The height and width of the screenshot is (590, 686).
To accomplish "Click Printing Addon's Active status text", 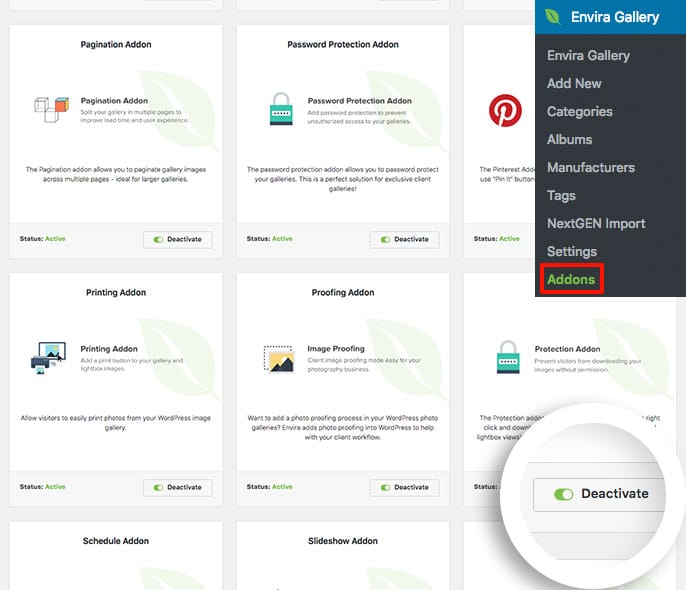I will coord(55,487).
